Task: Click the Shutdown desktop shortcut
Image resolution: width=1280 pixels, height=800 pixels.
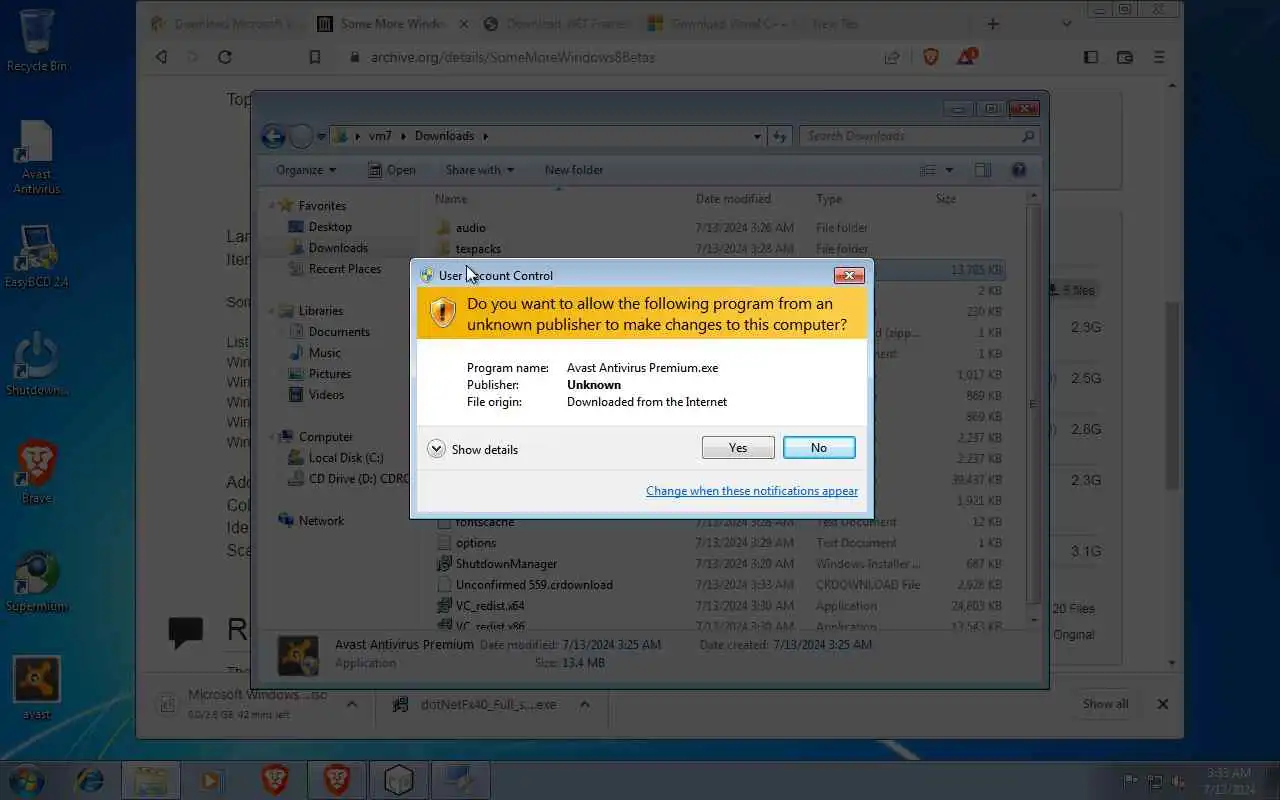Action: [x=37, y=364]
